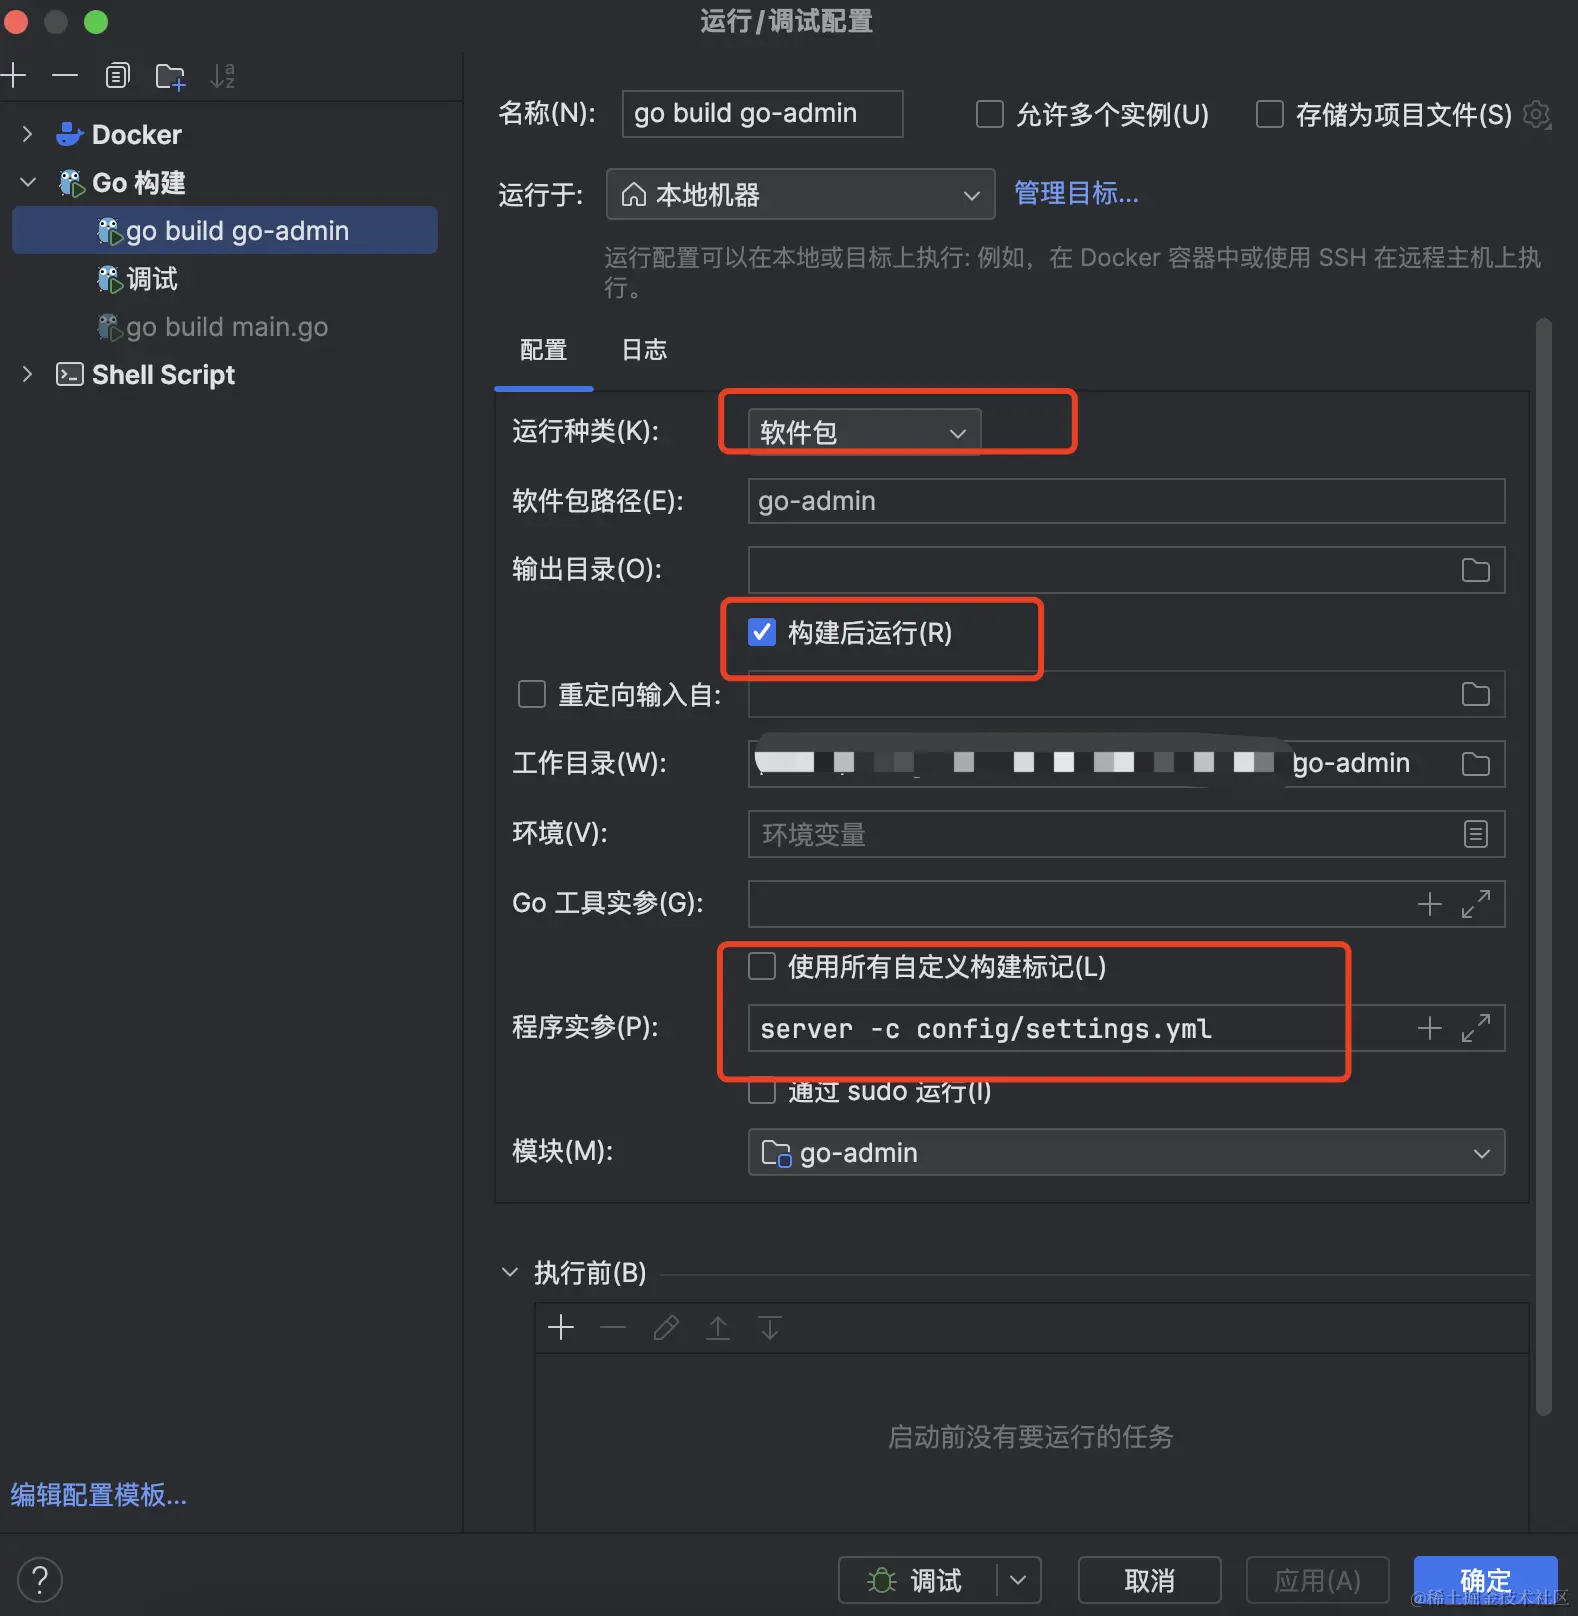1578x1616 pixels.
Task: Insert a macro into 程序实参 field
Action: (1430, 1028)
